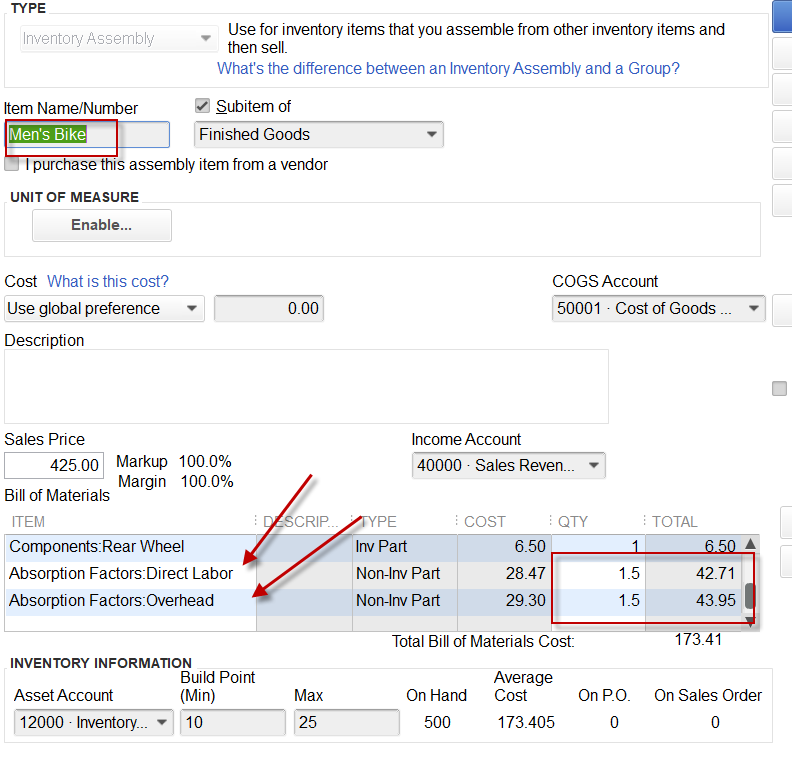Uncheck the Subitem of checkbox
Viewport: 792px width, 766px height.
point(202,106)
